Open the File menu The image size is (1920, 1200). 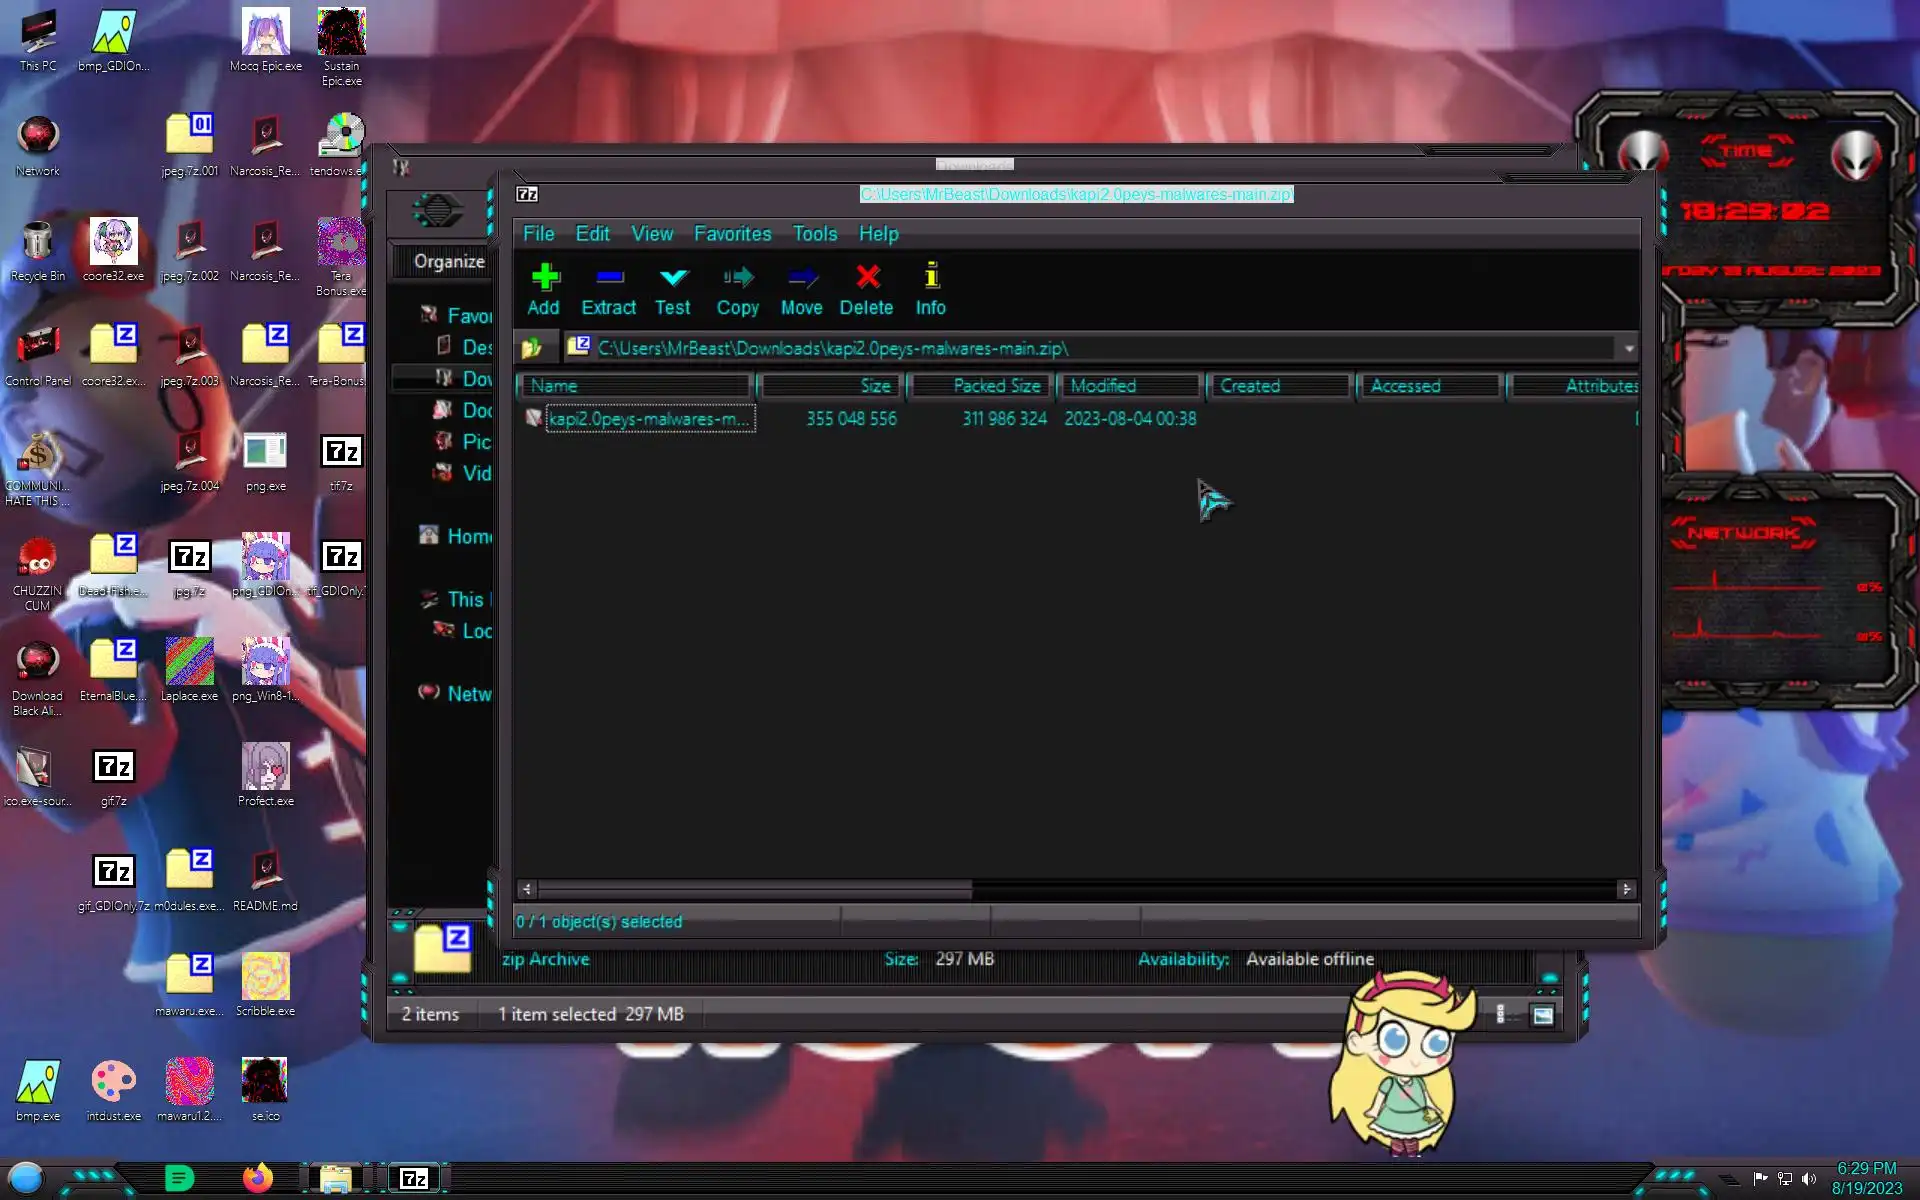[x=538, y=234]
